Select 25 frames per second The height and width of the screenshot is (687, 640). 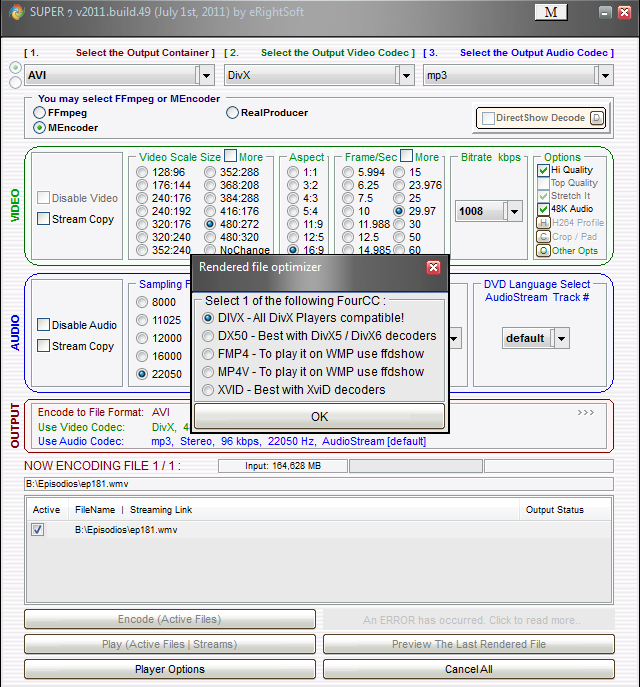pyautogui.click(x=399, y=198)
